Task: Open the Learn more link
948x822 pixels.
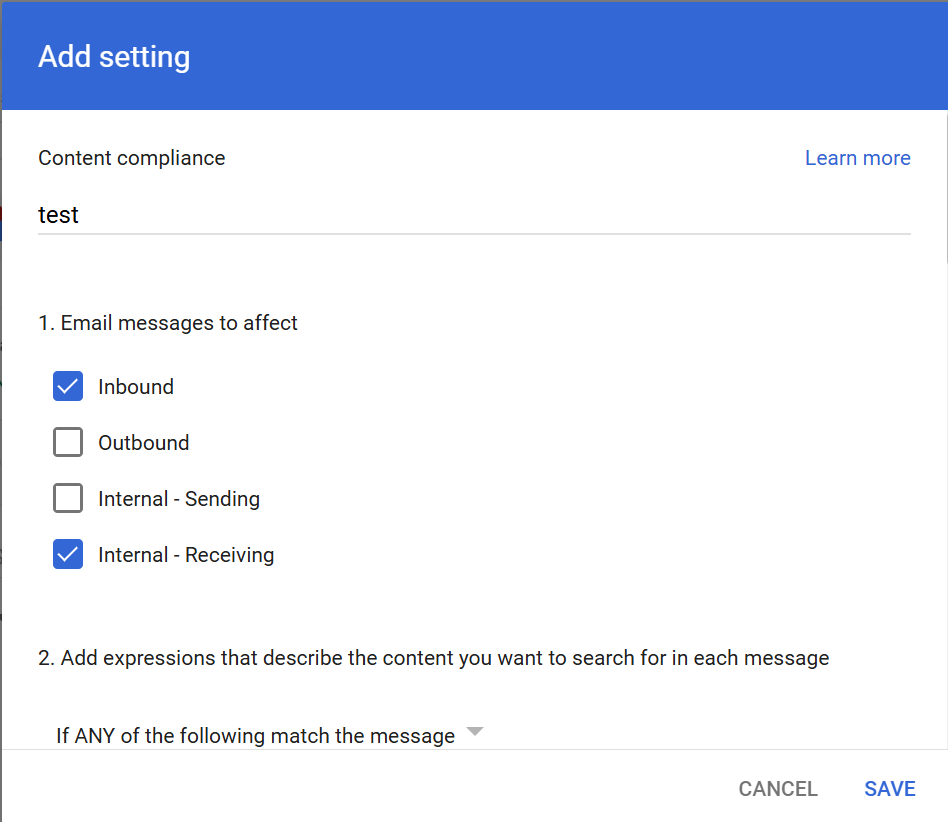Action: click(857, 158)
